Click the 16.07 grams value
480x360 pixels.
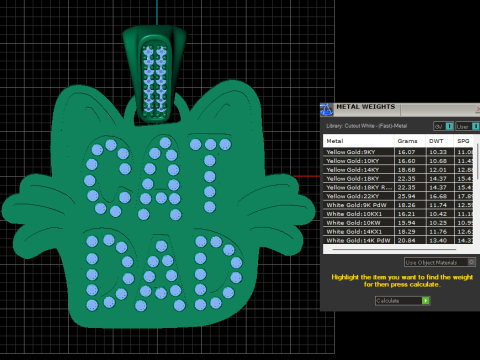pos(406,152)
